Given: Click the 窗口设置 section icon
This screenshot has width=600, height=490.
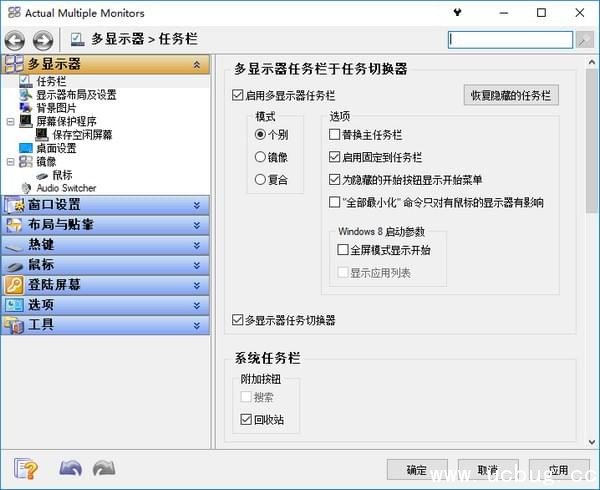Looking at the screenshot, I should [x=14, y=205].
